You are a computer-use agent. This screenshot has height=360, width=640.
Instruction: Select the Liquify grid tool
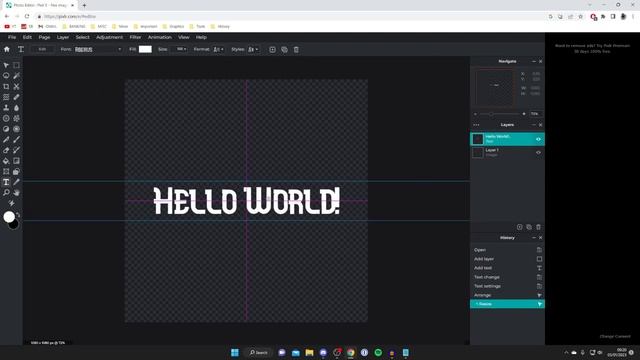point(6,97)
